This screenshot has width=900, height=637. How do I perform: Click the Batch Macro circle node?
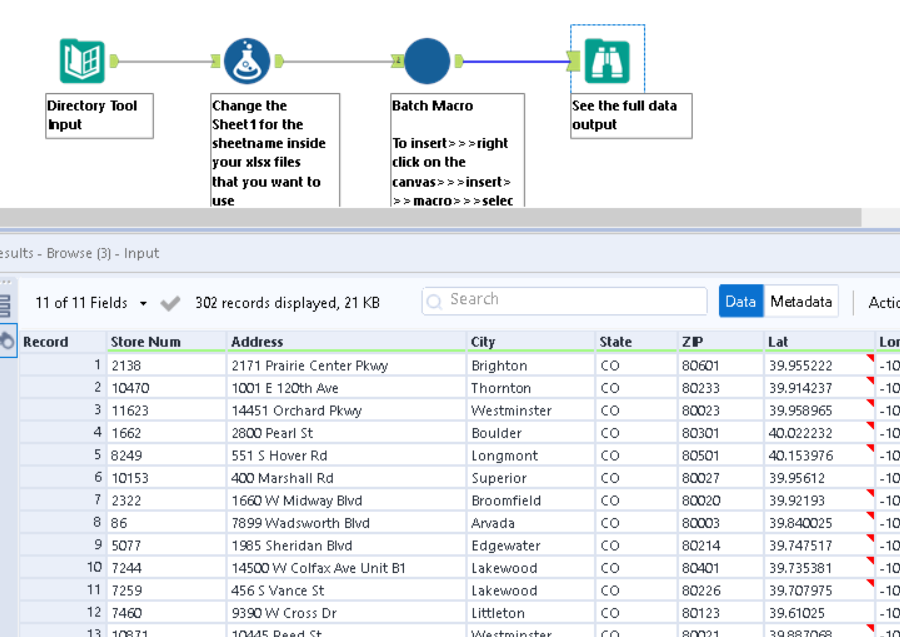pyautogui.click(x=427, y=61)
